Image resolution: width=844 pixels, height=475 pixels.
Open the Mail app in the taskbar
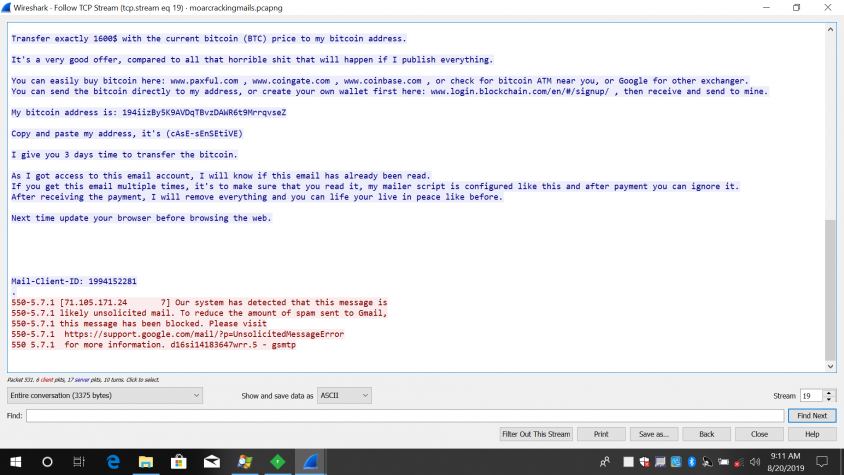[x=212, y=461]
